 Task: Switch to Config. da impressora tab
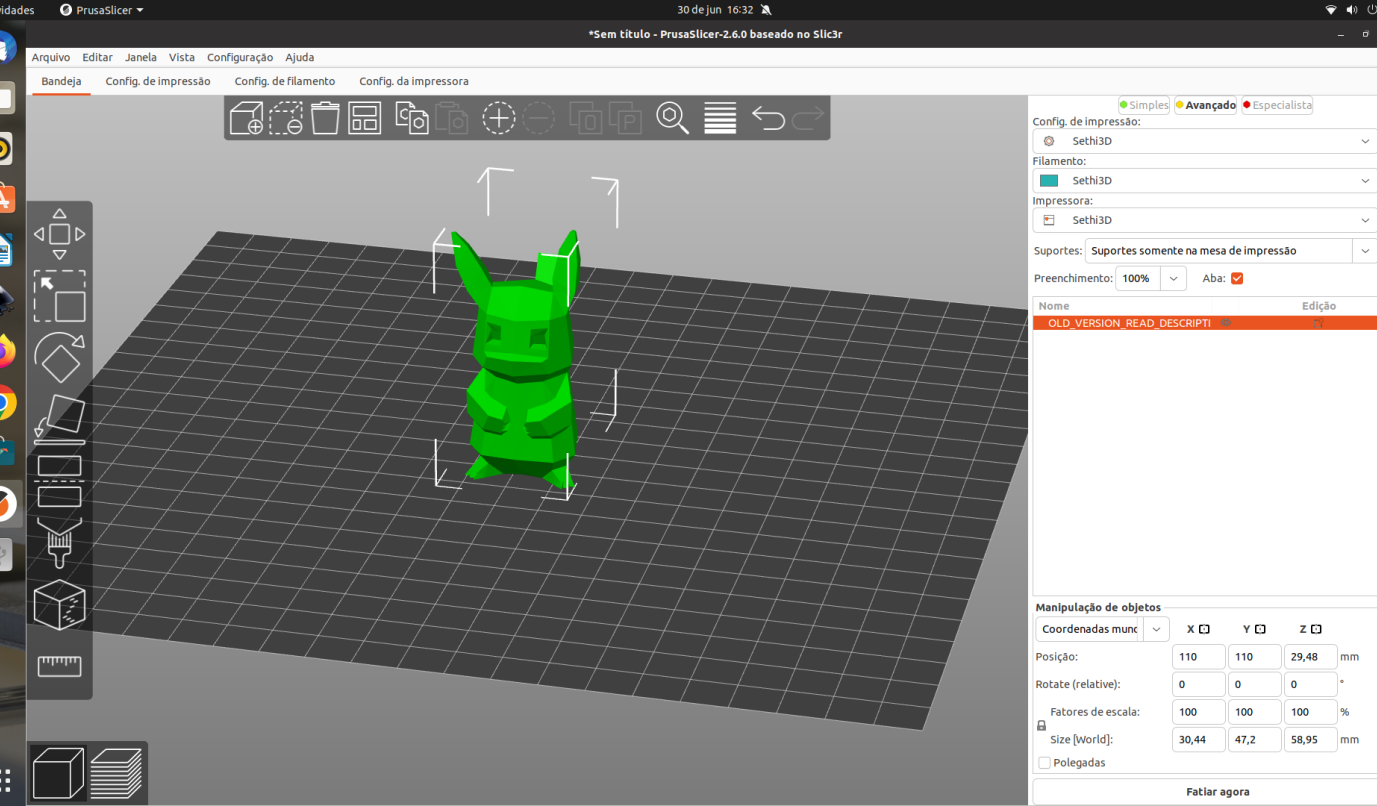[x=414, y=81]
